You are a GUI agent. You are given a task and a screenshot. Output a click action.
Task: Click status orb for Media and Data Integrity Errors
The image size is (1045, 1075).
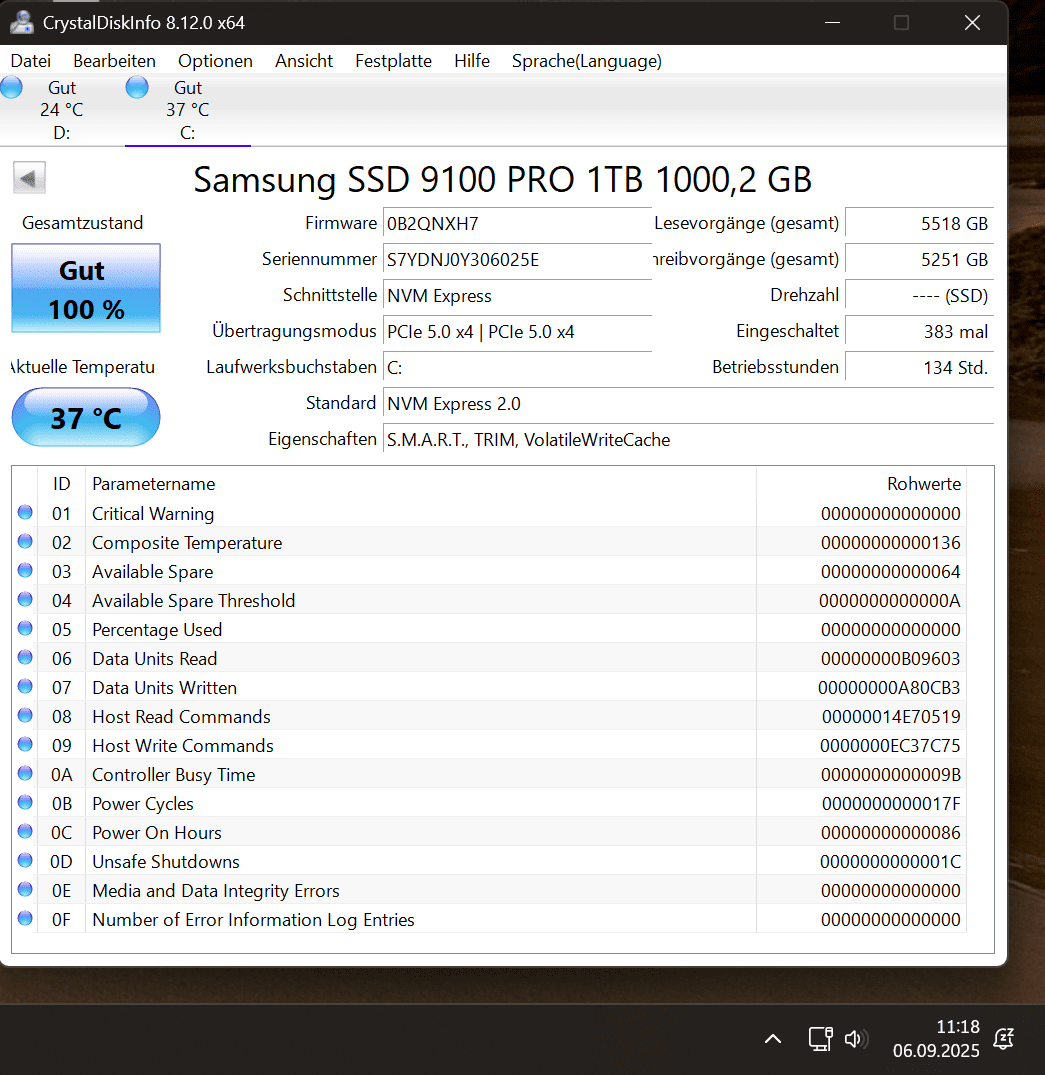click(25, 889)
